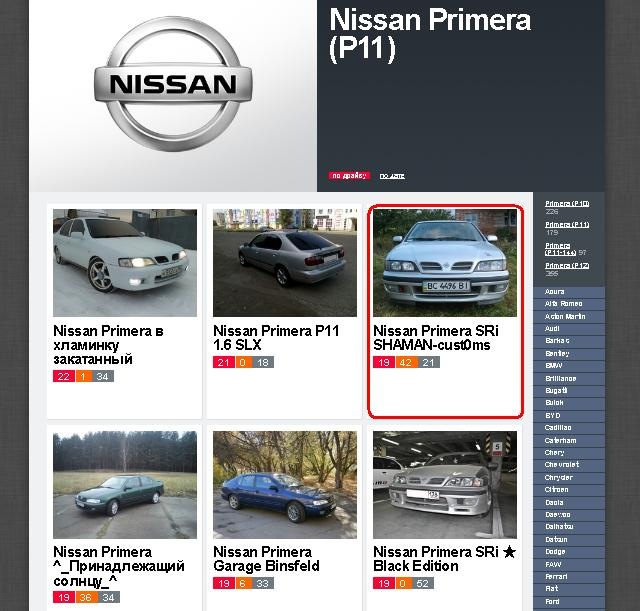Viewport: 640px width, 611px height.
Task: Choose Cadillac from the brand sidebar
Action: [x=558, y=428]
